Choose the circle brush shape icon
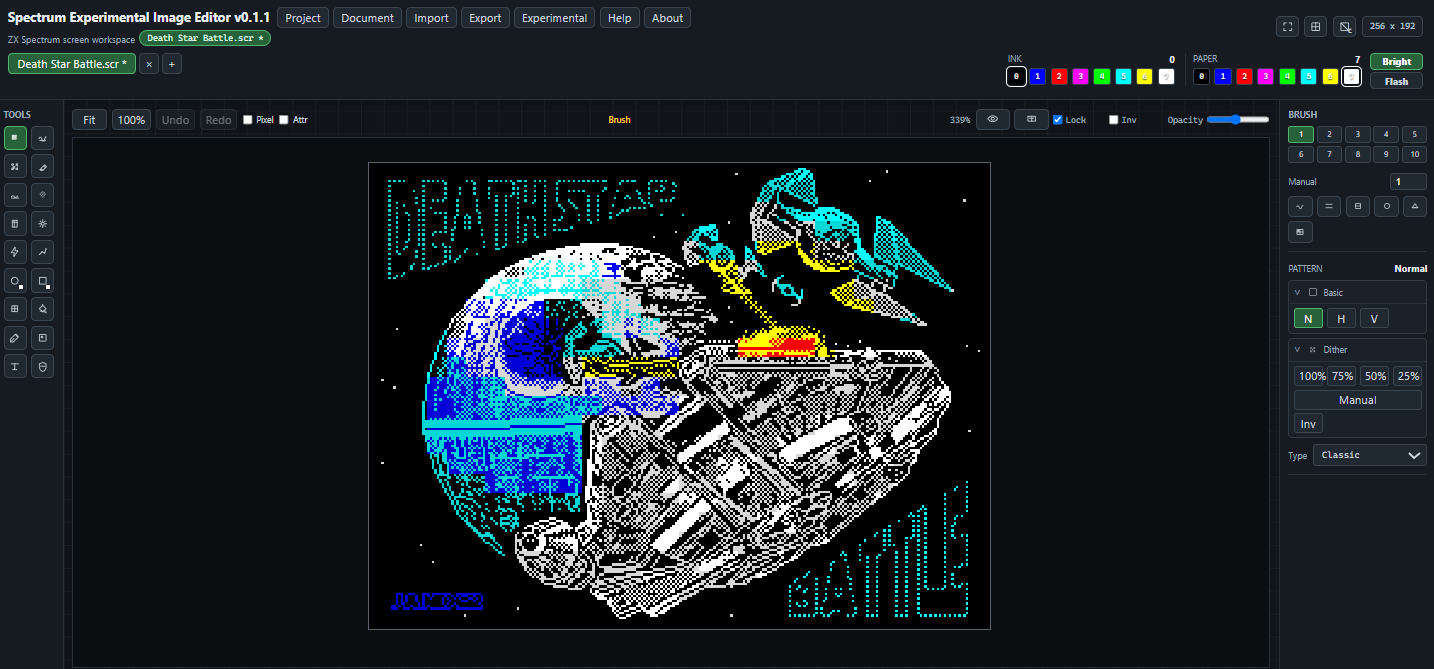 tap(1386, 206)
